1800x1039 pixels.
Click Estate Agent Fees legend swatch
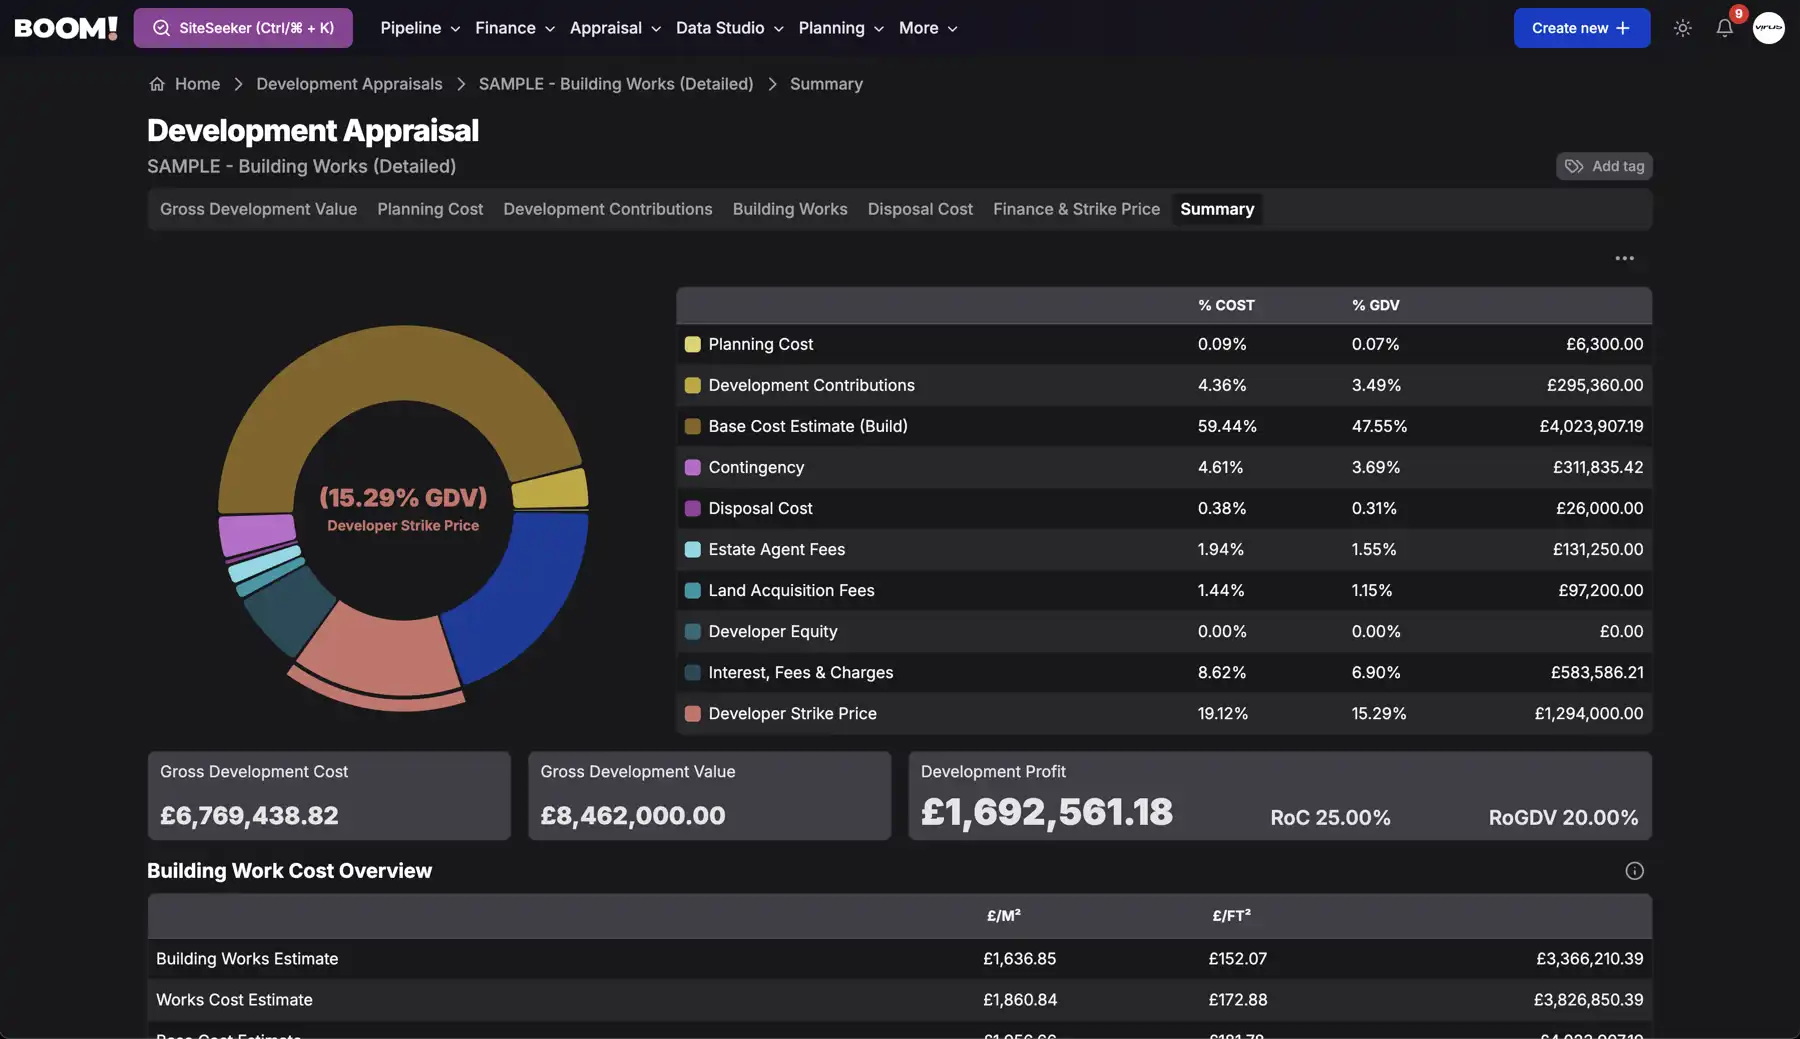click(692, 549)
